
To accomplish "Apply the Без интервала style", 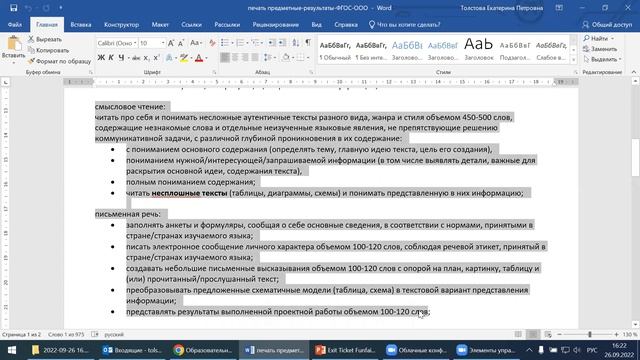I will [x=371, y=50].
